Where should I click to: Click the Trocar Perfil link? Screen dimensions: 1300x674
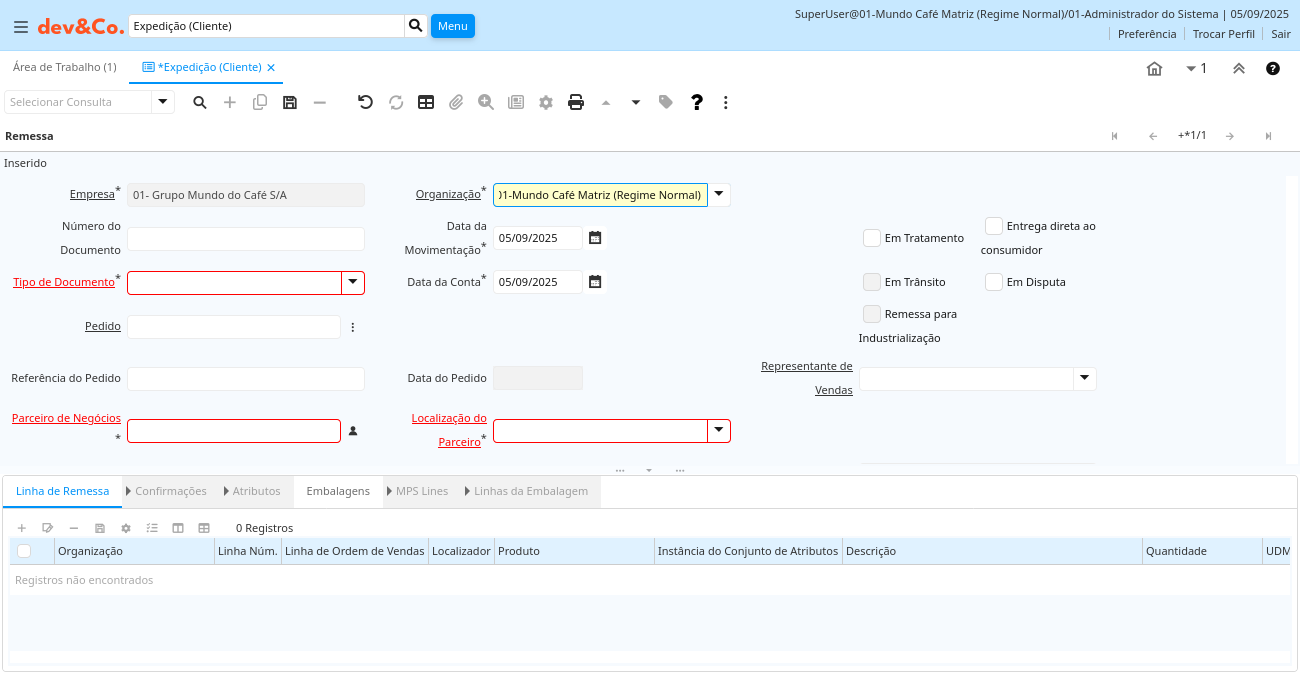point(1223,34)
